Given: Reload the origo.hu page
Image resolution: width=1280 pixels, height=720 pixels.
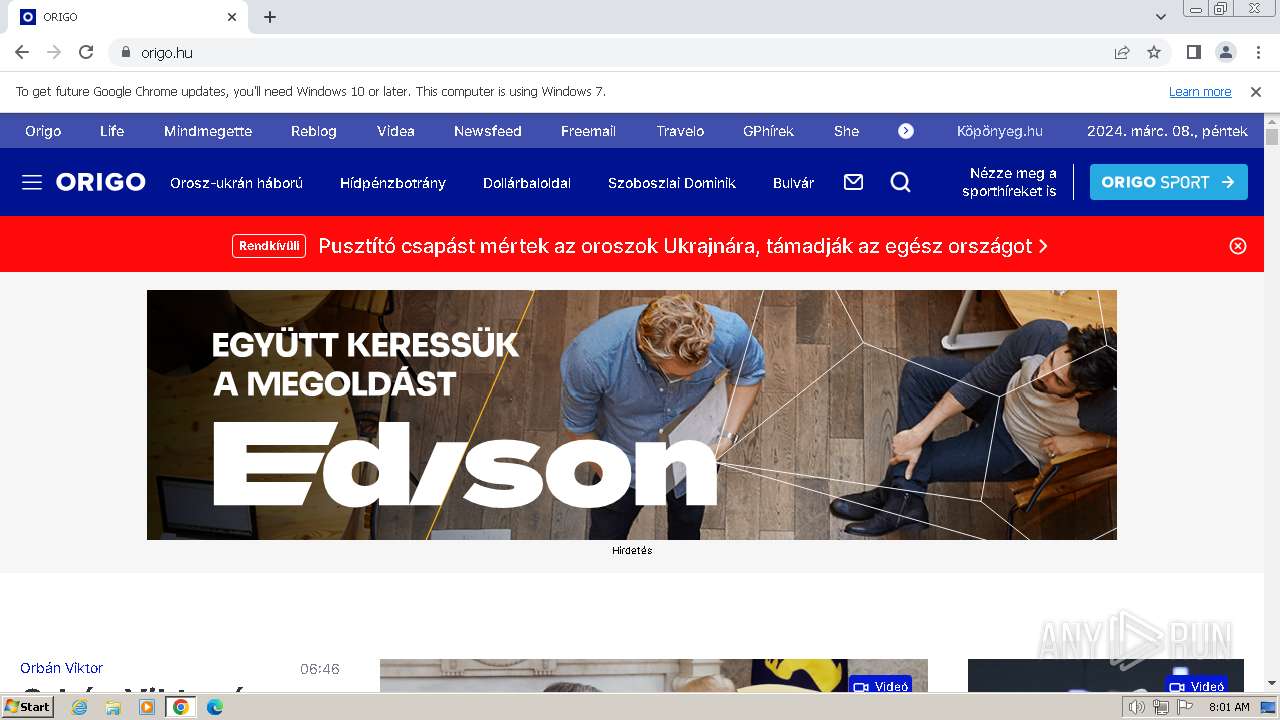Looking at the screenshot, I should [86, 52].
